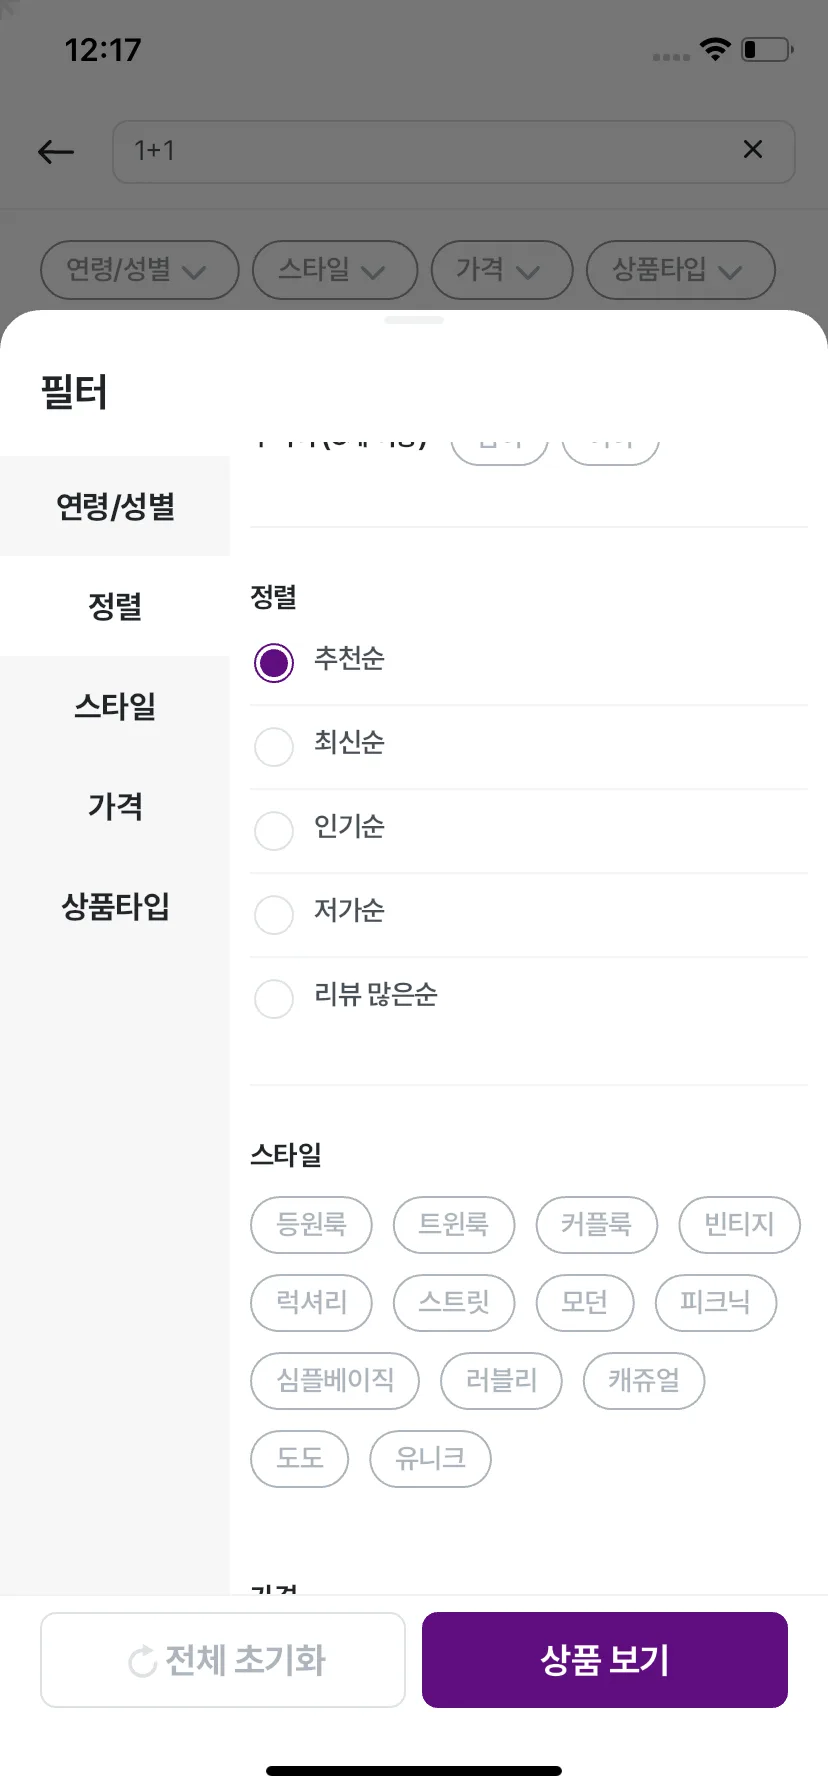Open the 스타일 dropdown chip at top
828x1792 pixels.
[334, 270]
